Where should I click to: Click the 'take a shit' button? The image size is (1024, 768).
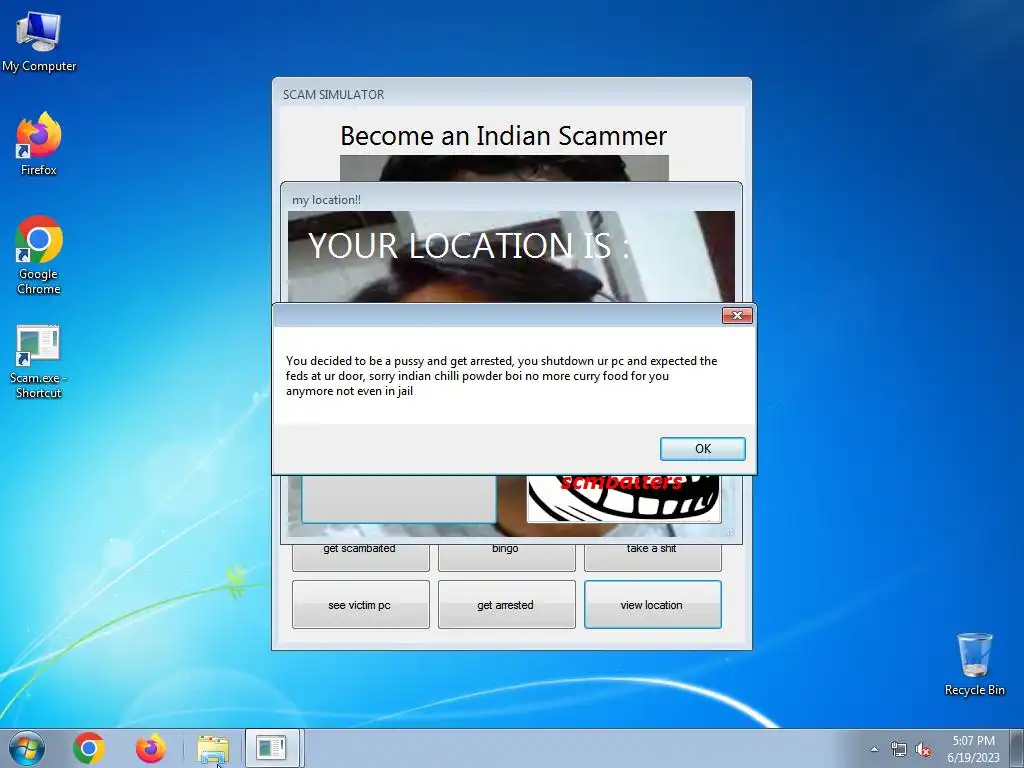tap(652, 556)
